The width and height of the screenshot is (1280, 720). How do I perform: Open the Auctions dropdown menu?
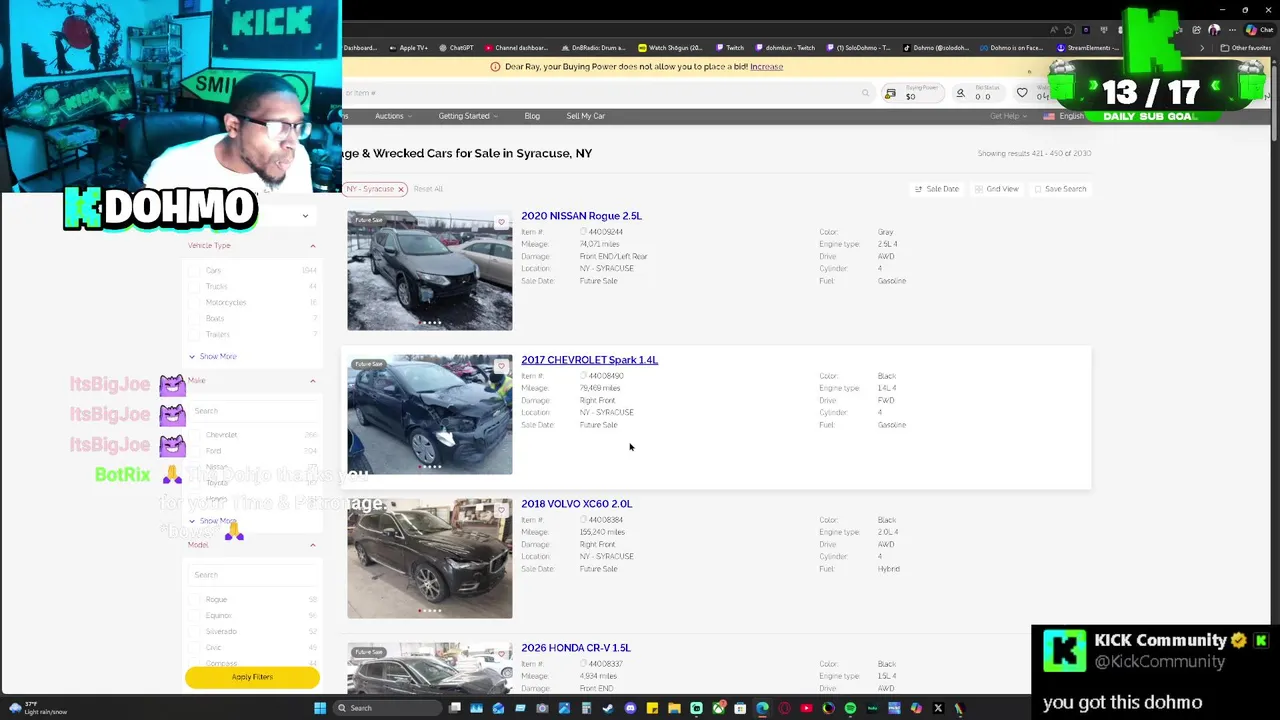tap(392, 116)
